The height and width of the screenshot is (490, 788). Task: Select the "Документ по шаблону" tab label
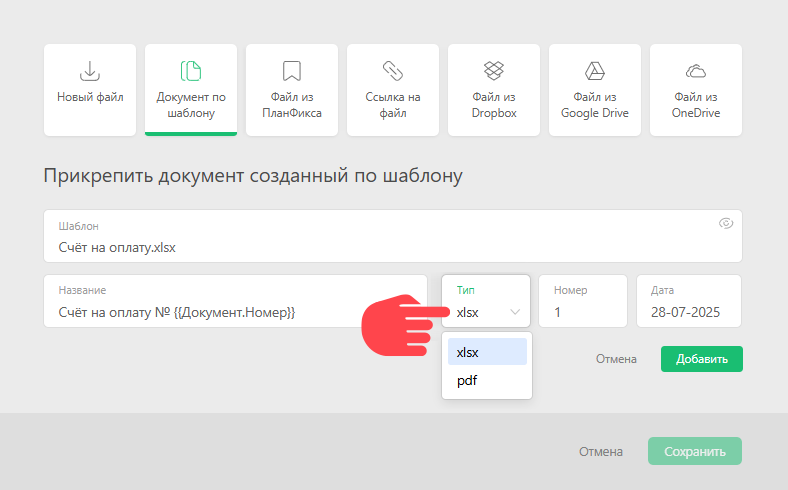pos(191,105)
